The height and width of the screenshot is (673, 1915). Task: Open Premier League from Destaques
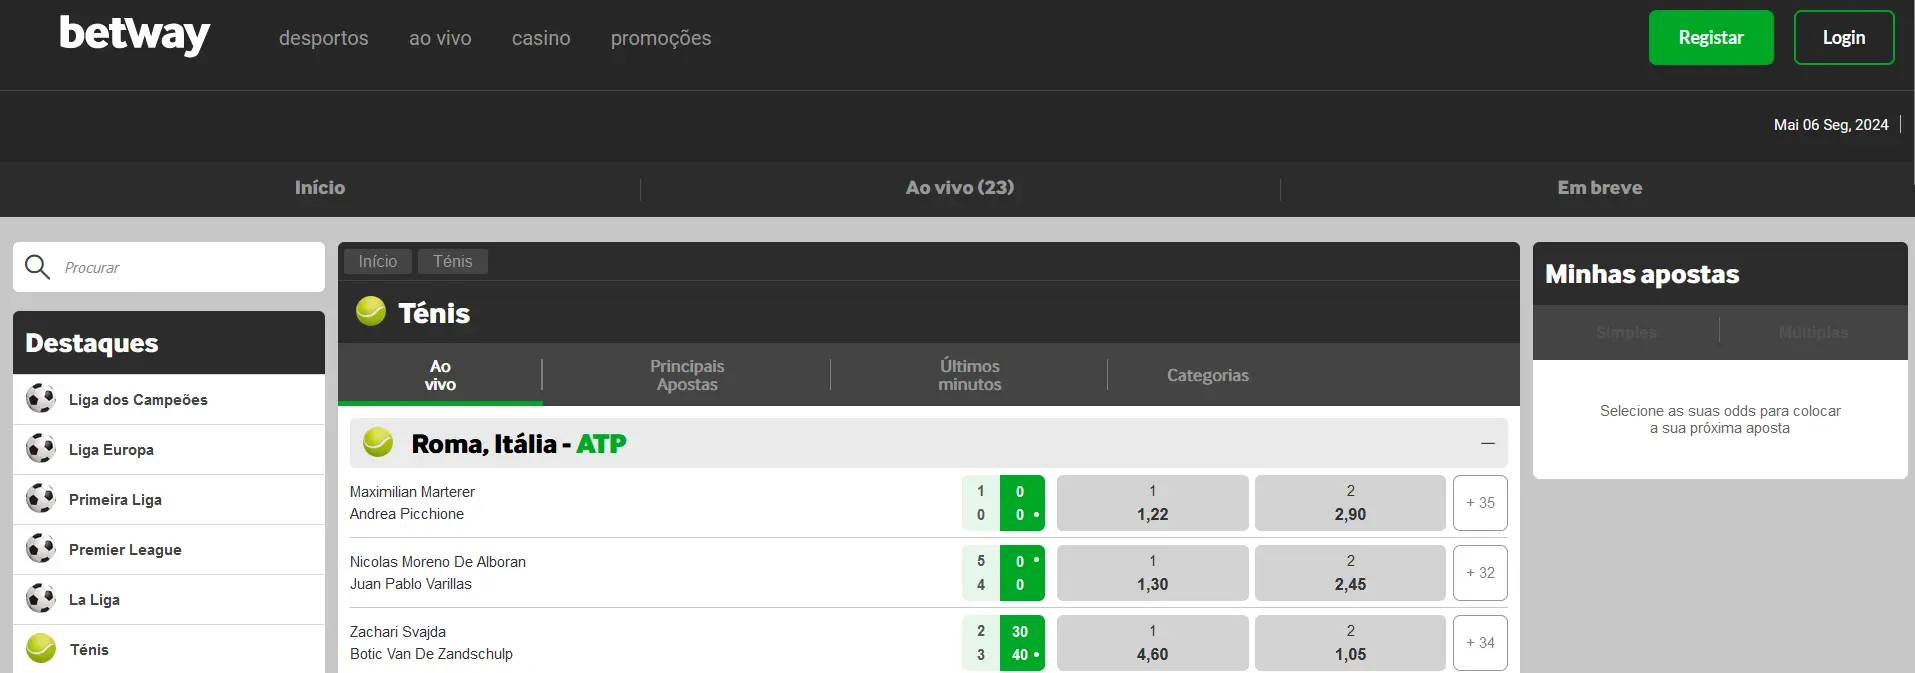coord(169,549)
